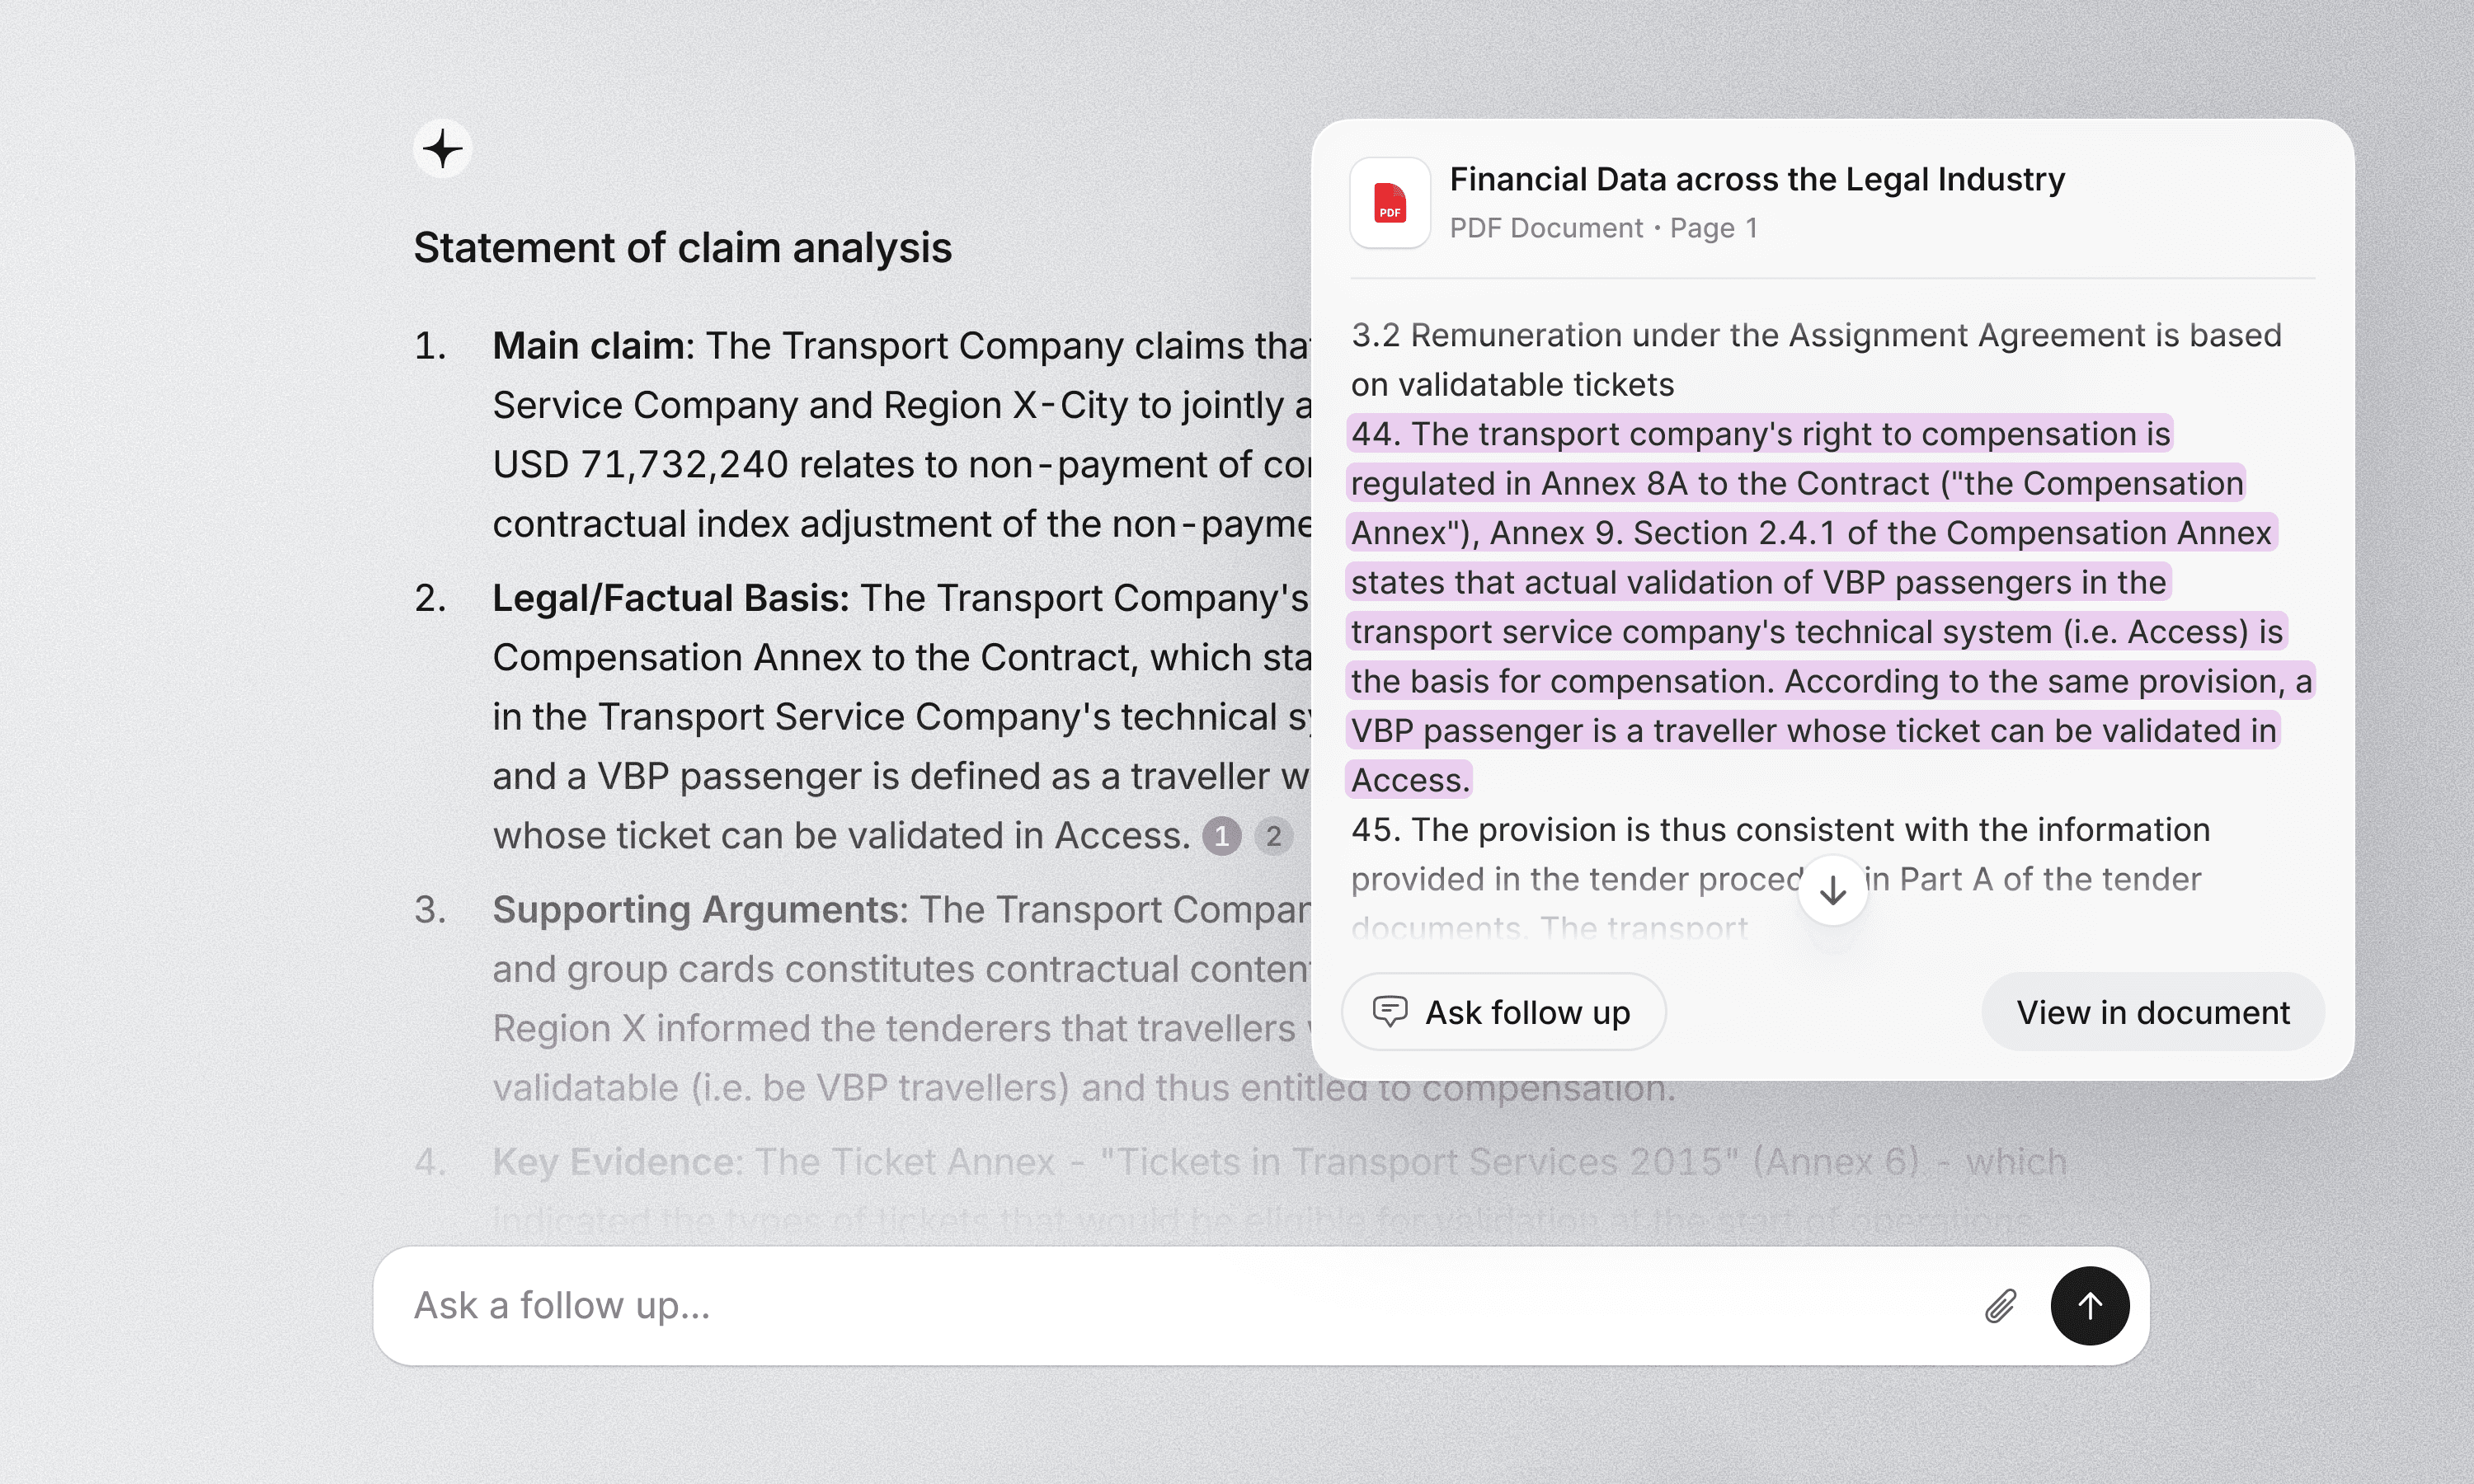Click the paperclip attachment icon
The height and width of the screenshot is (1484, 2474).
(x=2000, y=1306)
